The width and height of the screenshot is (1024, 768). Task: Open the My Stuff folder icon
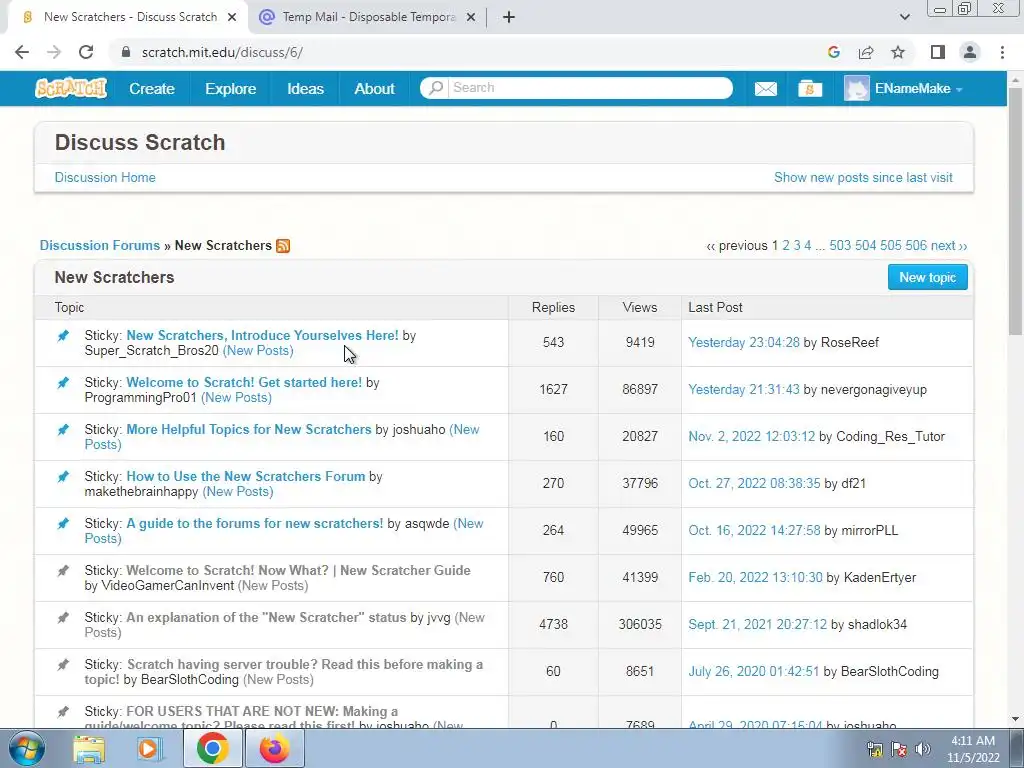pyautogui.click(x=810, y=89)
